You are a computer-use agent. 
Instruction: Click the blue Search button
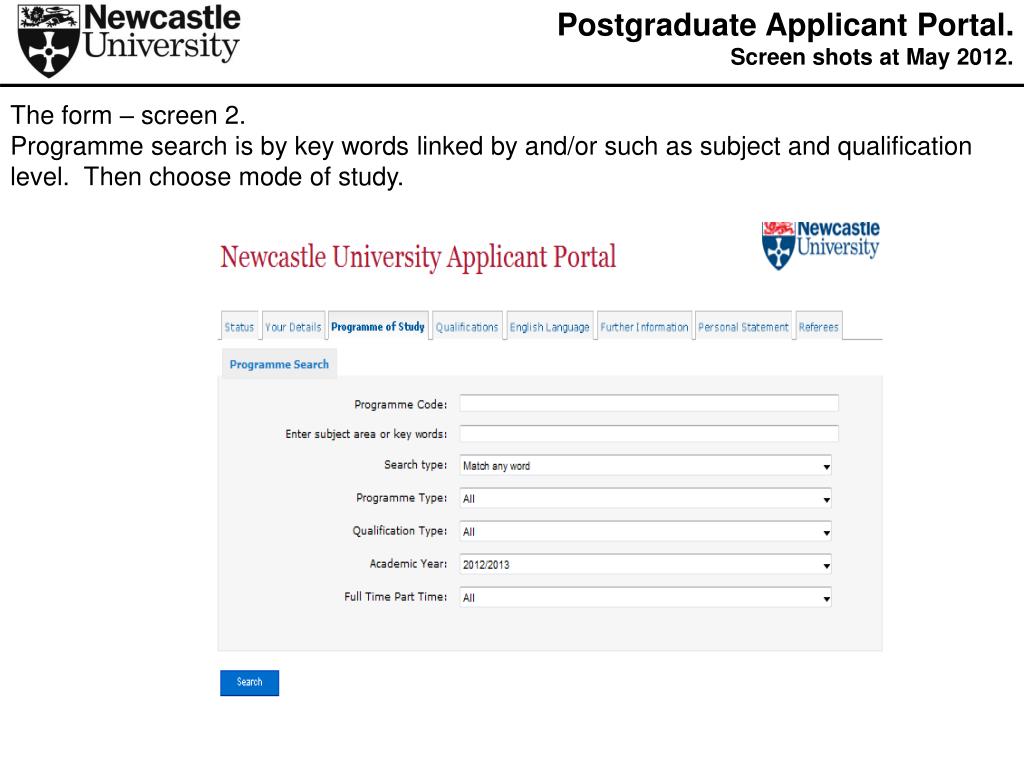[249, 682]
